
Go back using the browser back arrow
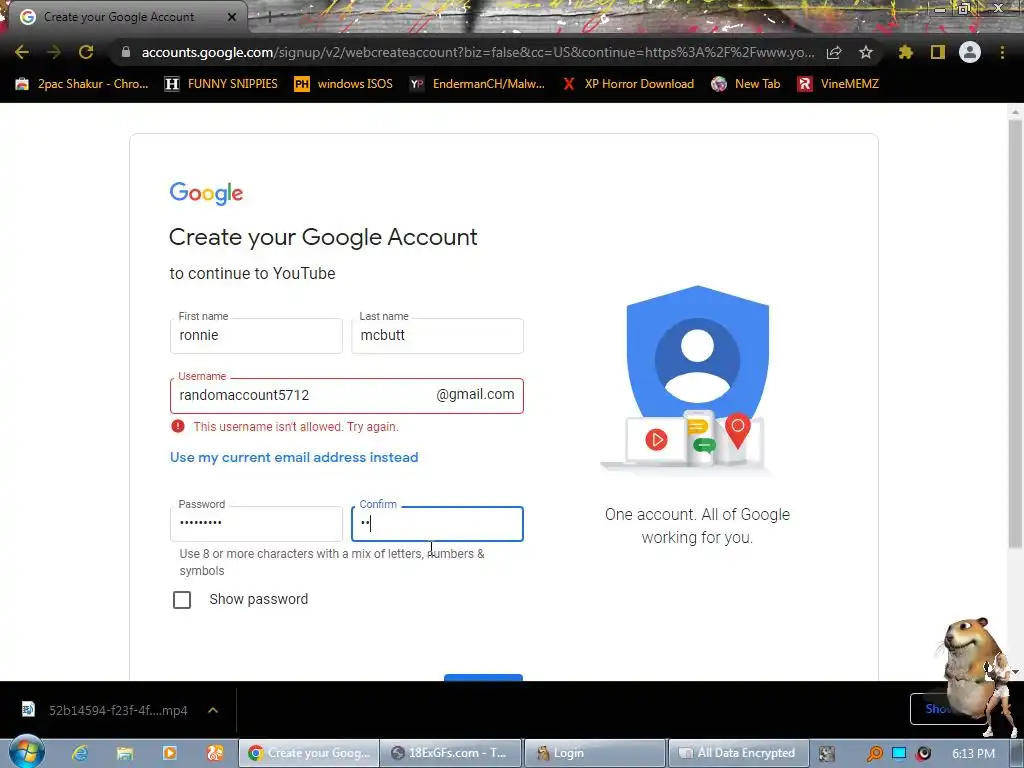click(x=22, y=52)
